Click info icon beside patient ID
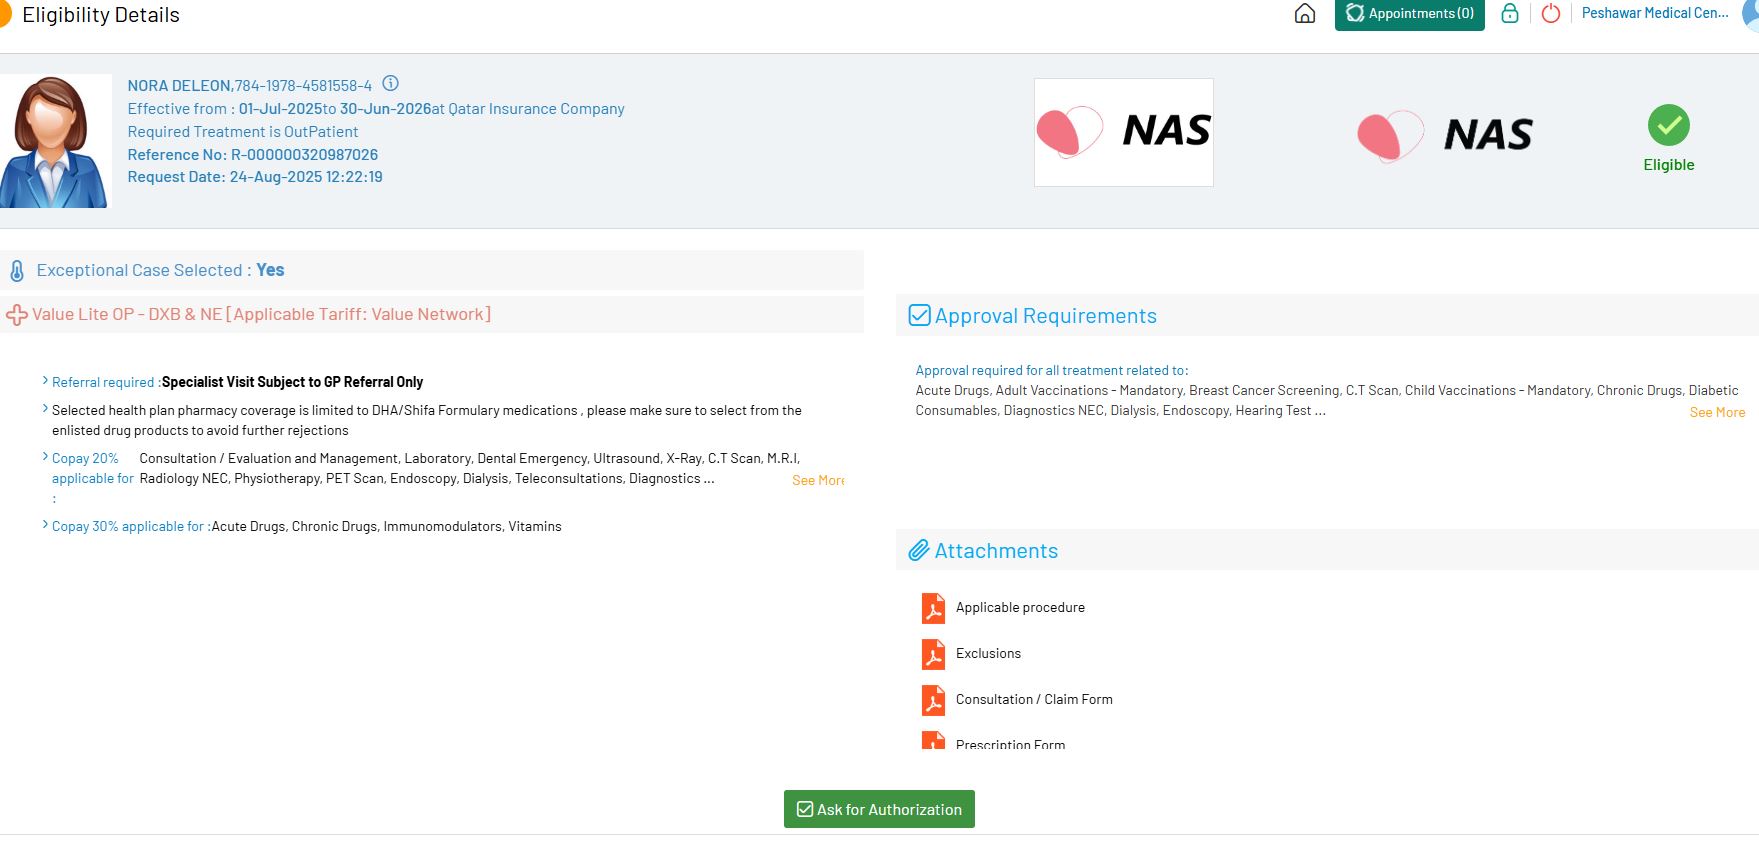Image resolution: width=1759 pixels, height=855 pixels. pyautogui.click(x=391, y=84)
